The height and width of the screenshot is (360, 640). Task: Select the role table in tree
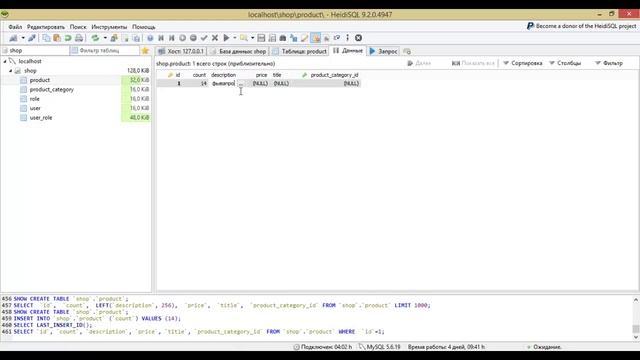tap(34, 99)
